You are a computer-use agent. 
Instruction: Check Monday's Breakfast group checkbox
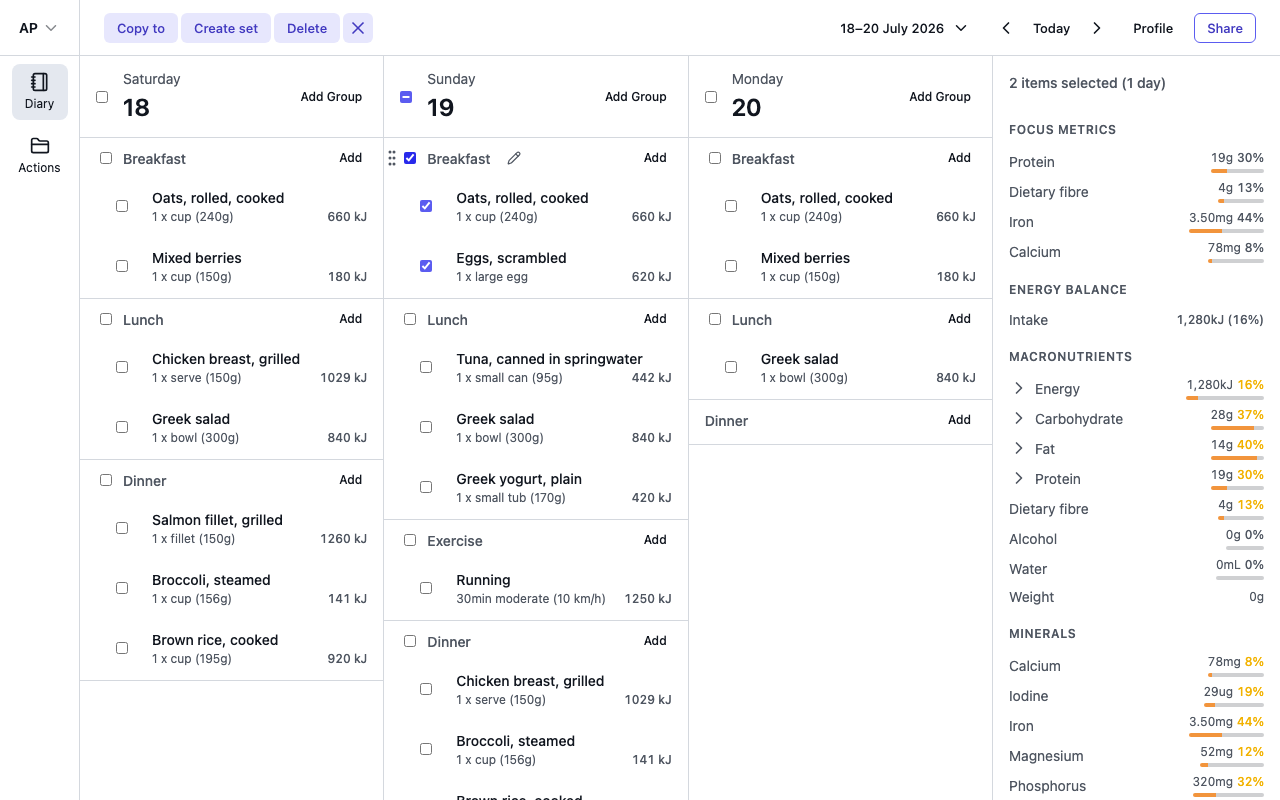coord(715,158)
